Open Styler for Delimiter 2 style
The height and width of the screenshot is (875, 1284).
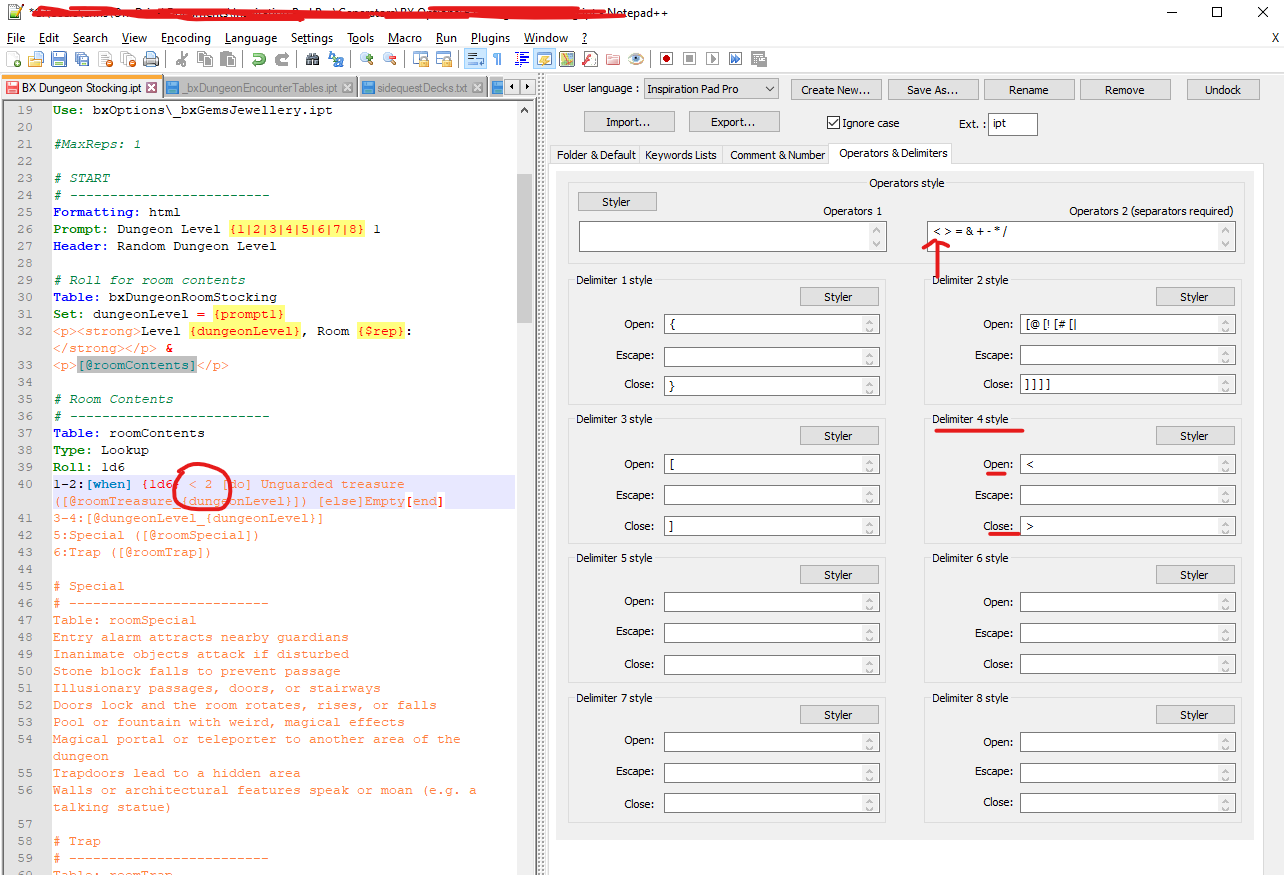[1195, 297]
